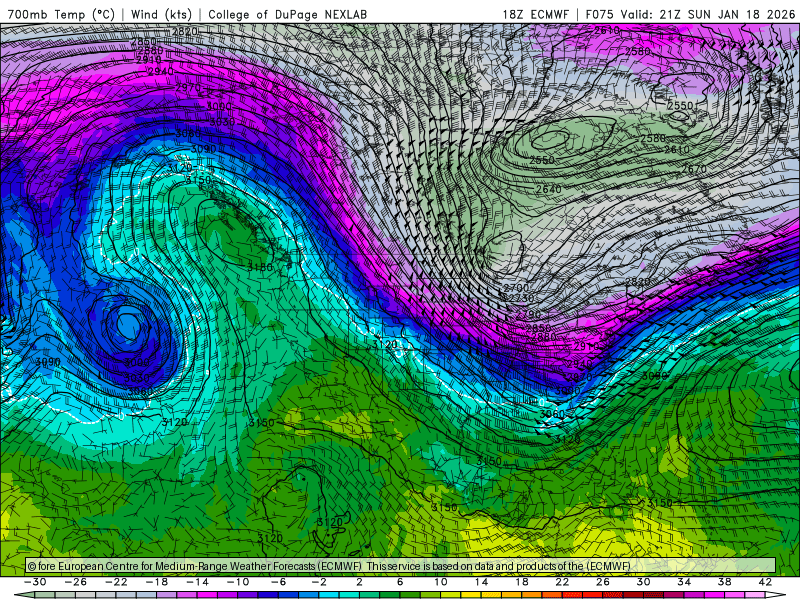The image size is (800, 600).
Task: Pick the 10 legend scale value
Action: click(441, 582)
